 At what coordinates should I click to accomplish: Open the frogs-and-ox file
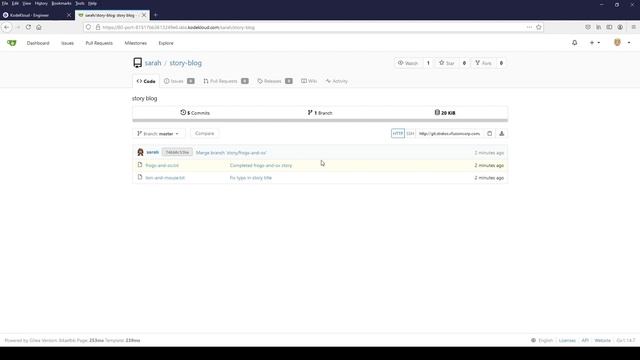pos(162,165)
